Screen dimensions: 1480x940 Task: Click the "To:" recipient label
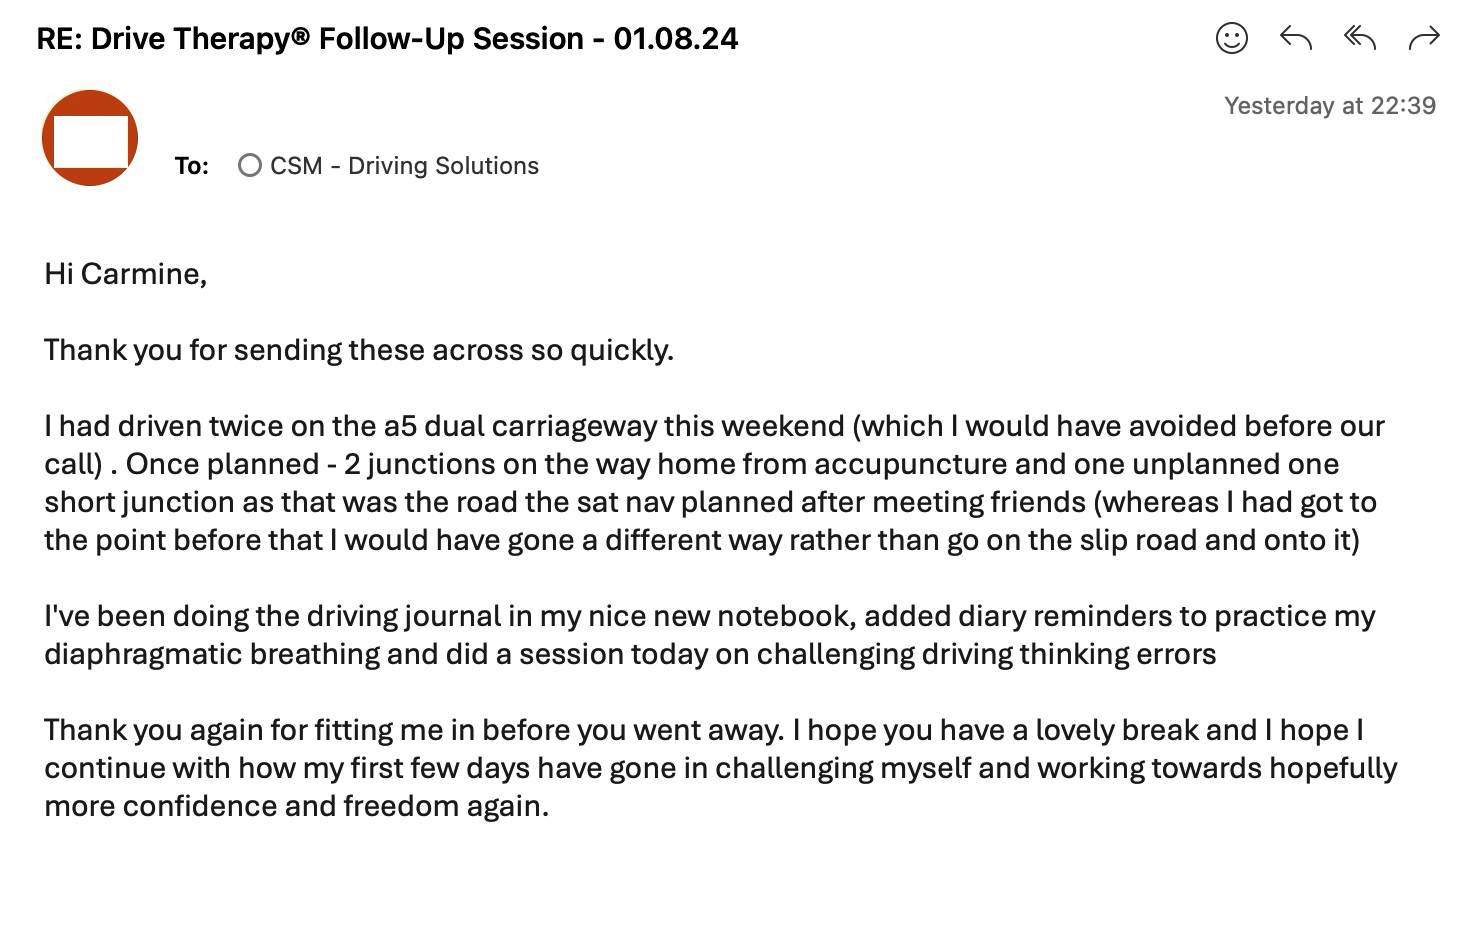pyautogui.click(x=192, y=166)
